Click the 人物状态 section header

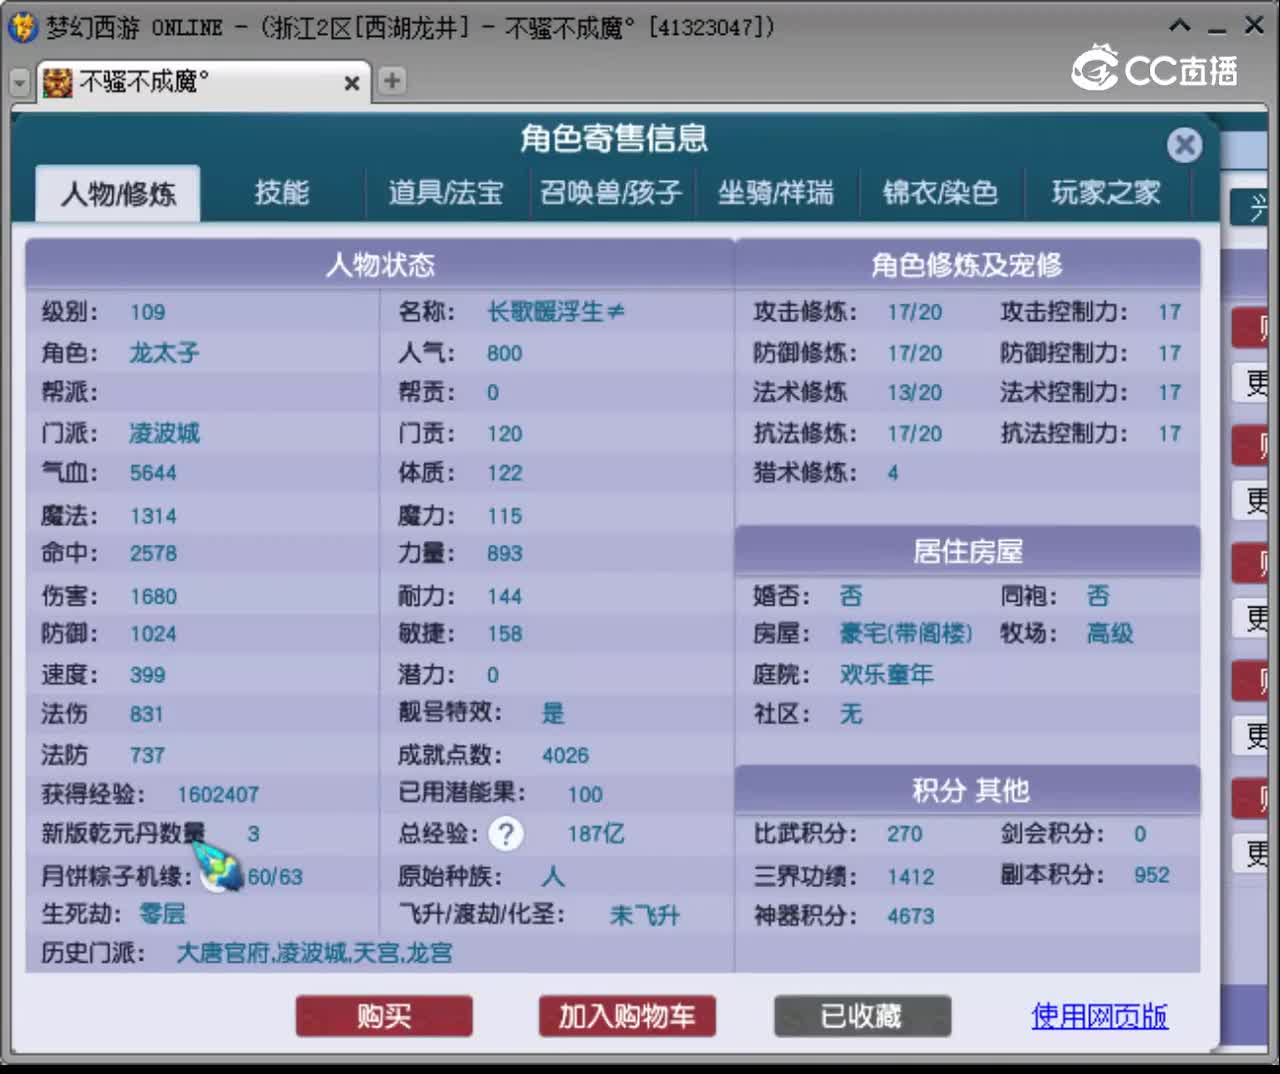point(380,265)
